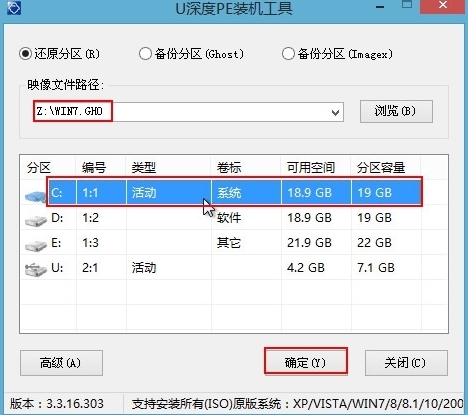
Task: Click the C: drive icon
Action: tap(35, 196)
